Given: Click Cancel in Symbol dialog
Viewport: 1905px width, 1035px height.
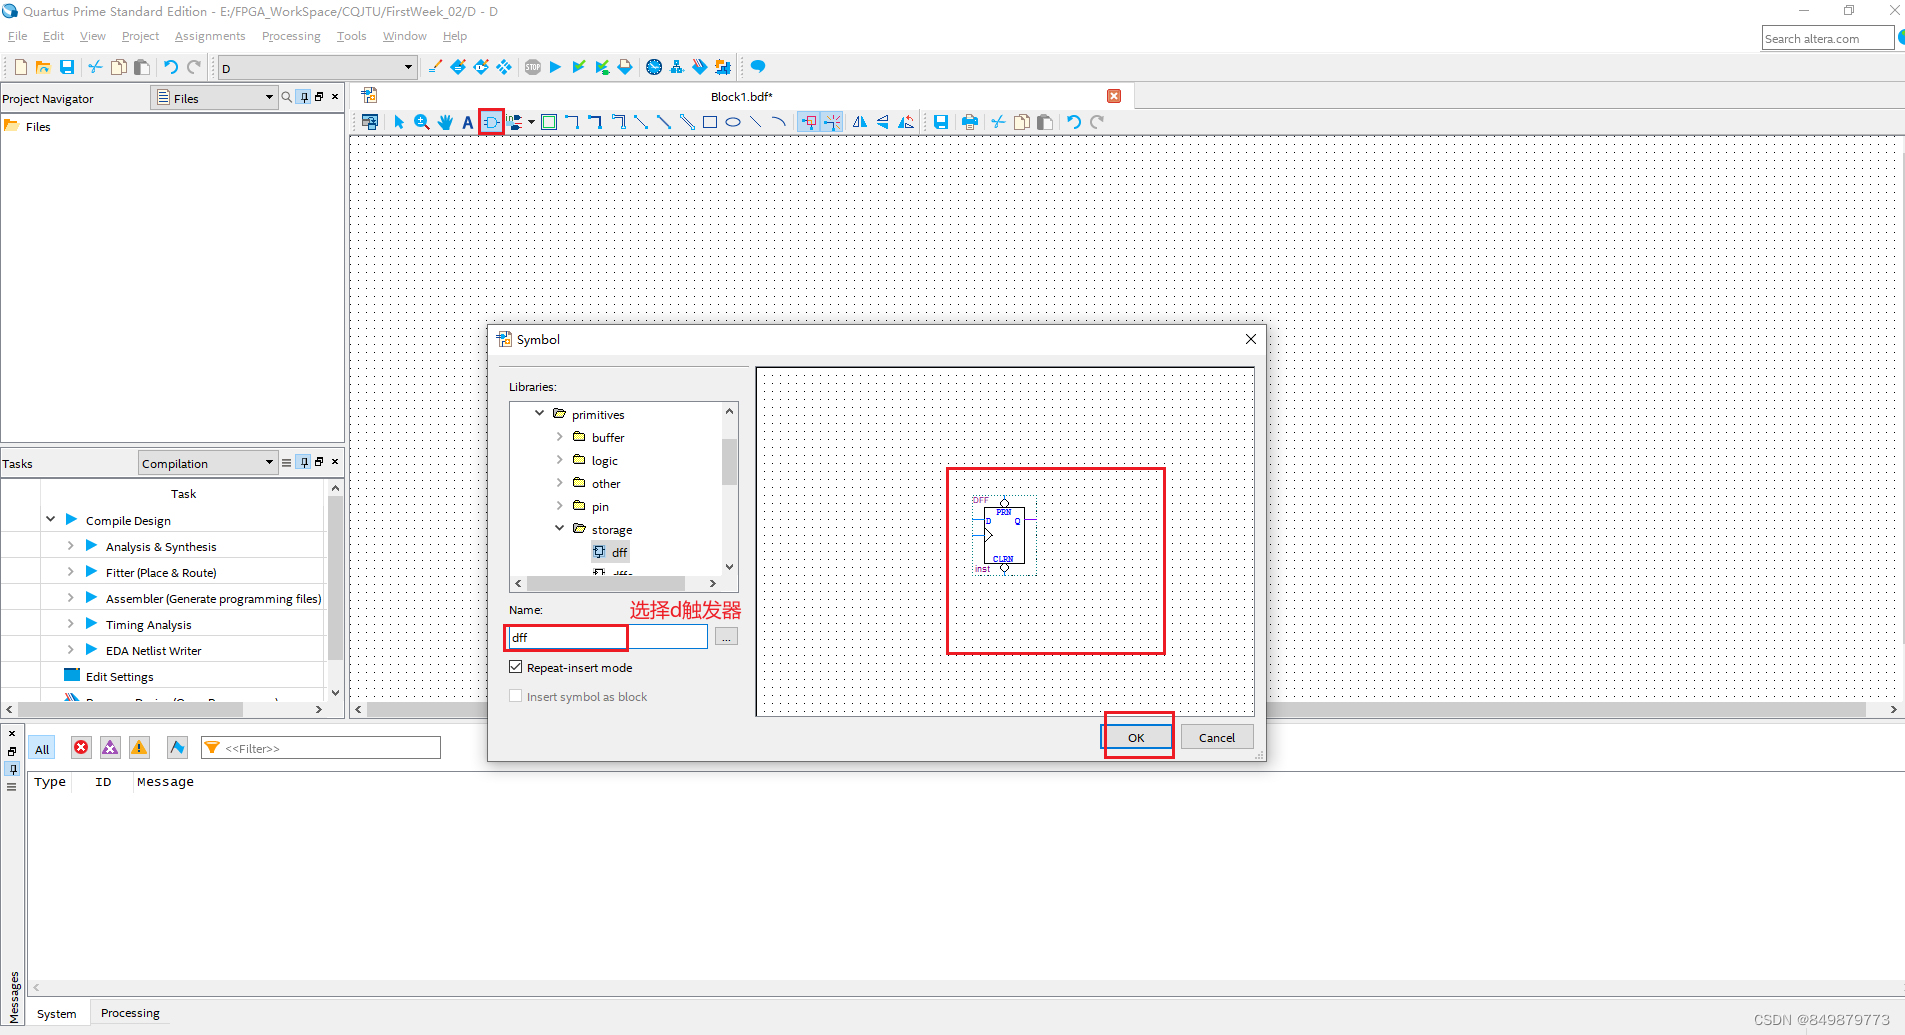Looking at the screenshot, I should [1217, 737].
